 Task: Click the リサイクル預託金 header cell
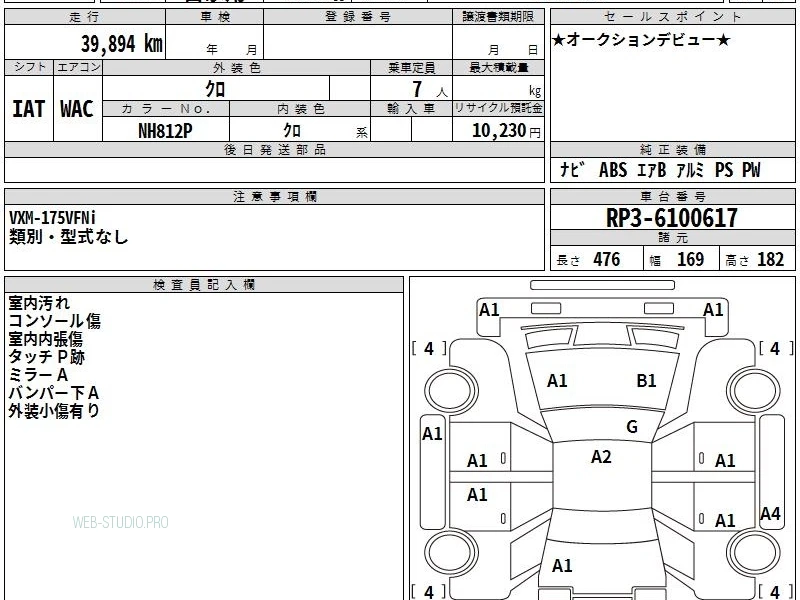(498, 109)
